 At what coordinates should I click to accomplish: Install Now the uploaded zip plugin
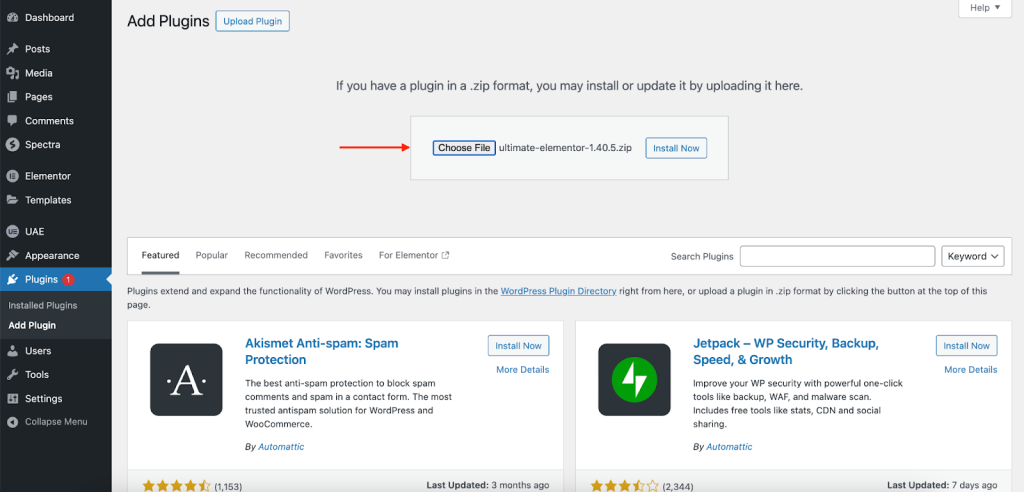point(676,148)
